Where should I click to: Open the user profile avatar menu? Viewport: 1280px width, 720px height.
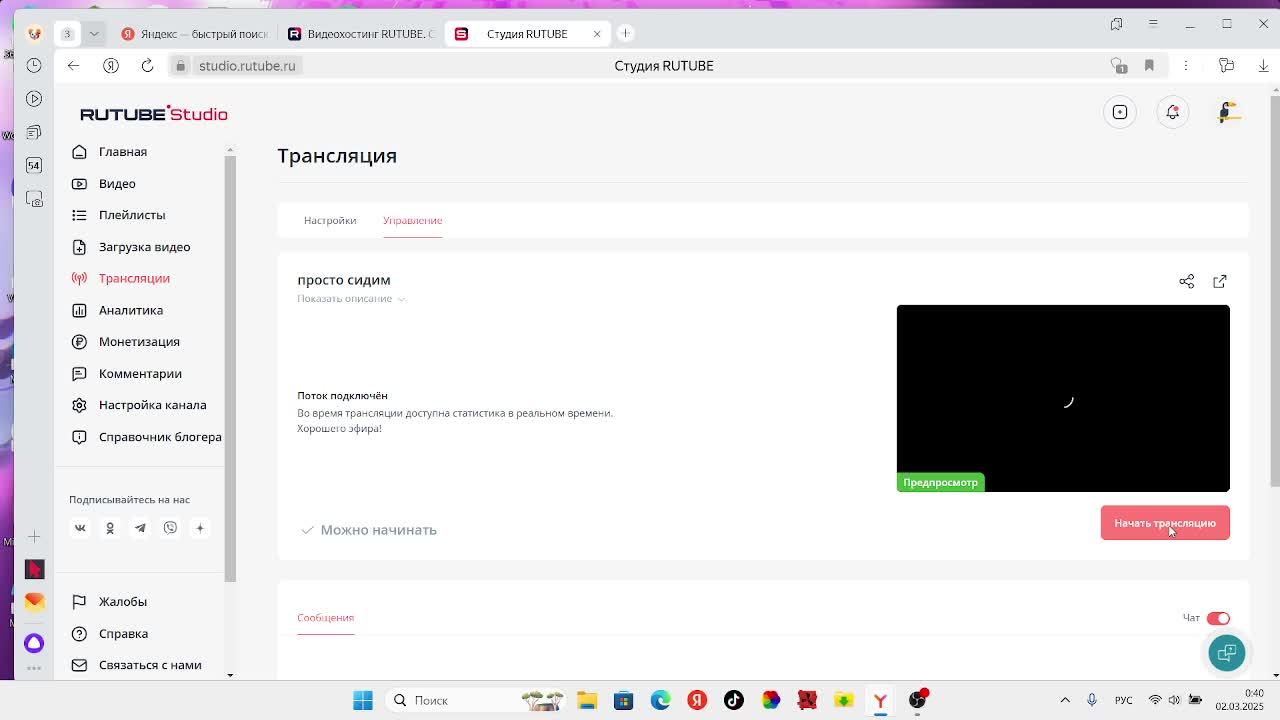tap(1229, 112)
